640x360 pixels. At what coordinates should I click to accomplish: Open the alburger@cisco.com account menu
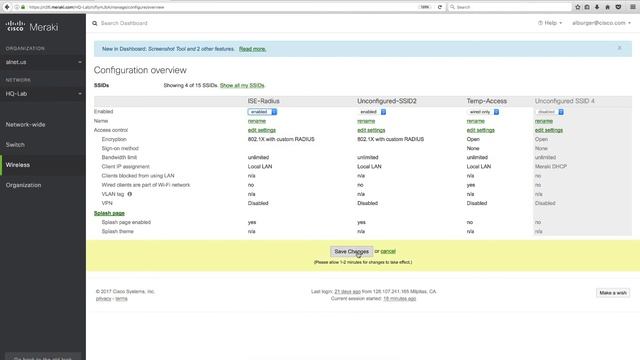(601, 23)
